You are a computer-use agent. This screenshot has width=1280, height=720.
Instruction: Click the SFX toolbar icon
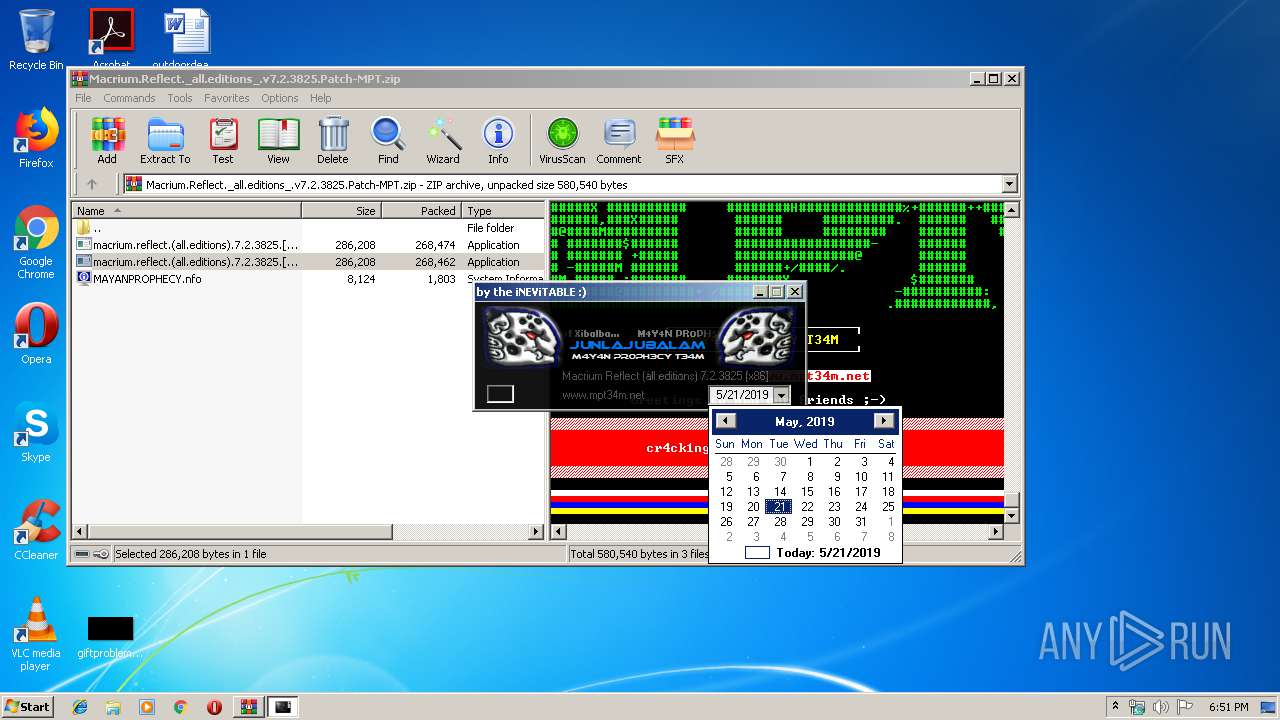[x=675, y=141]
